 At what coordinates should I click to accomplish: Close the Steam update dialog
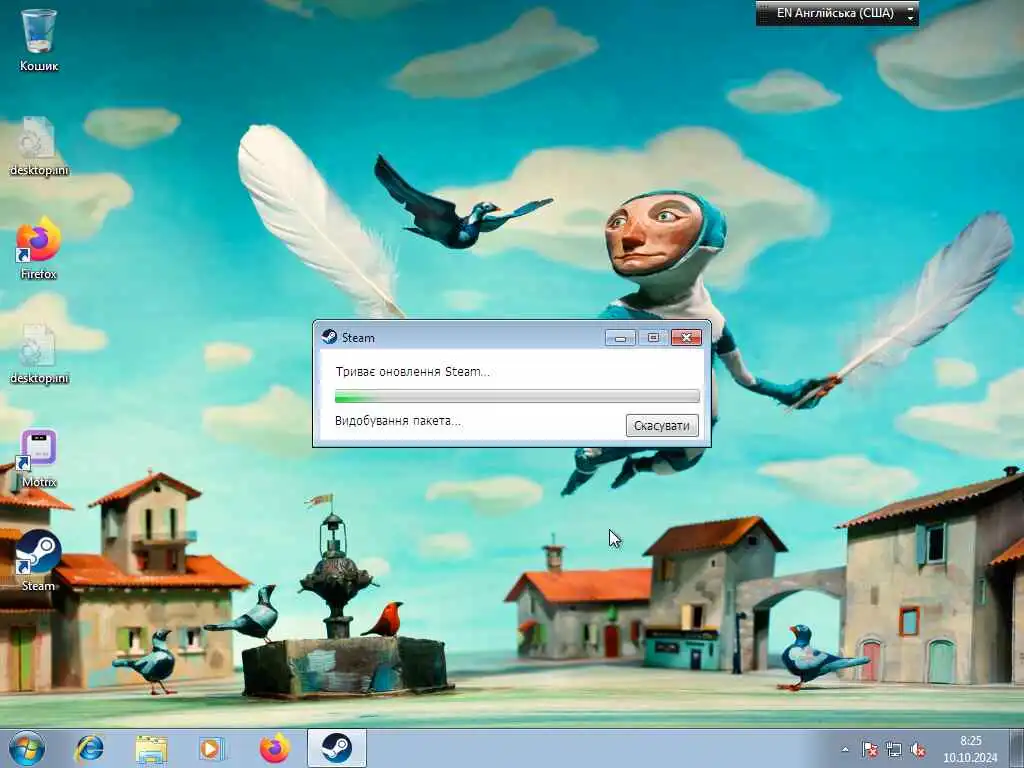tap(686, 338)
